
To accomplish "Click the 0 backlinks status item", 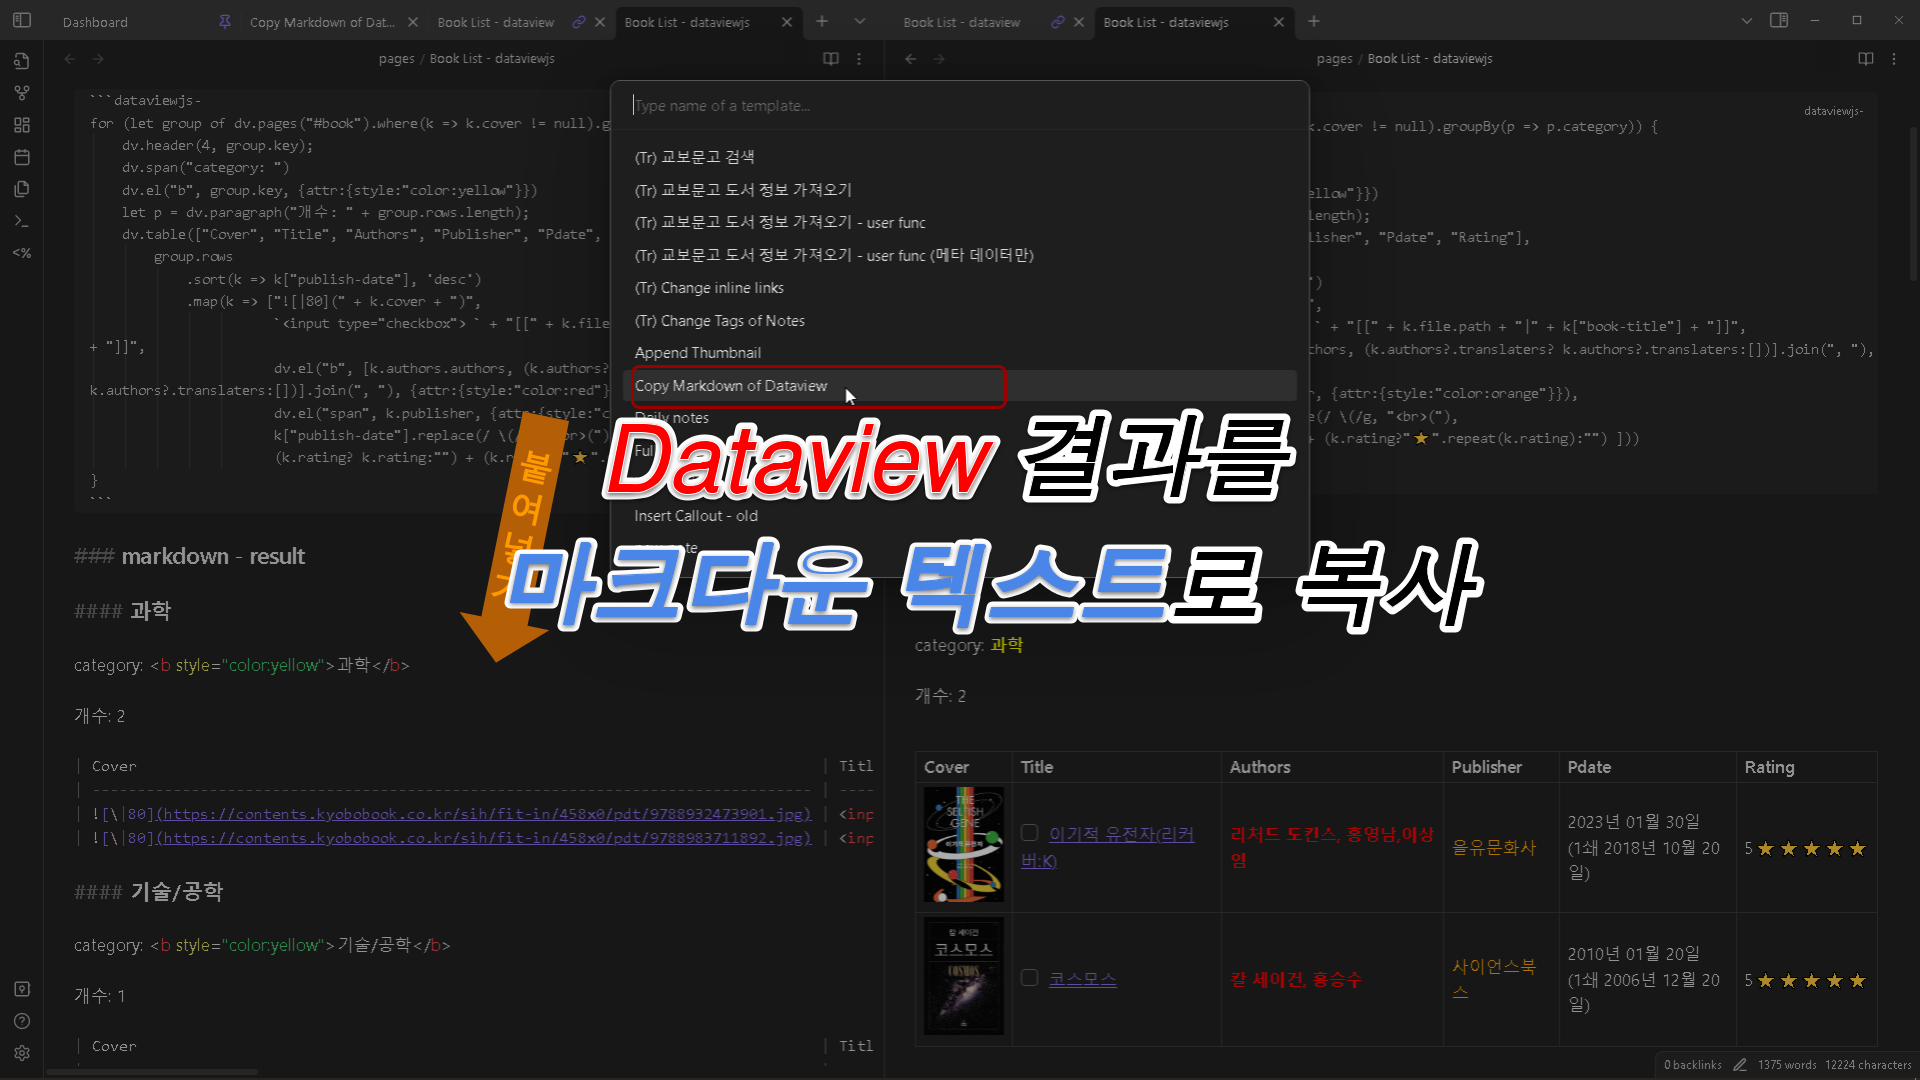I will (1692, 1065).
